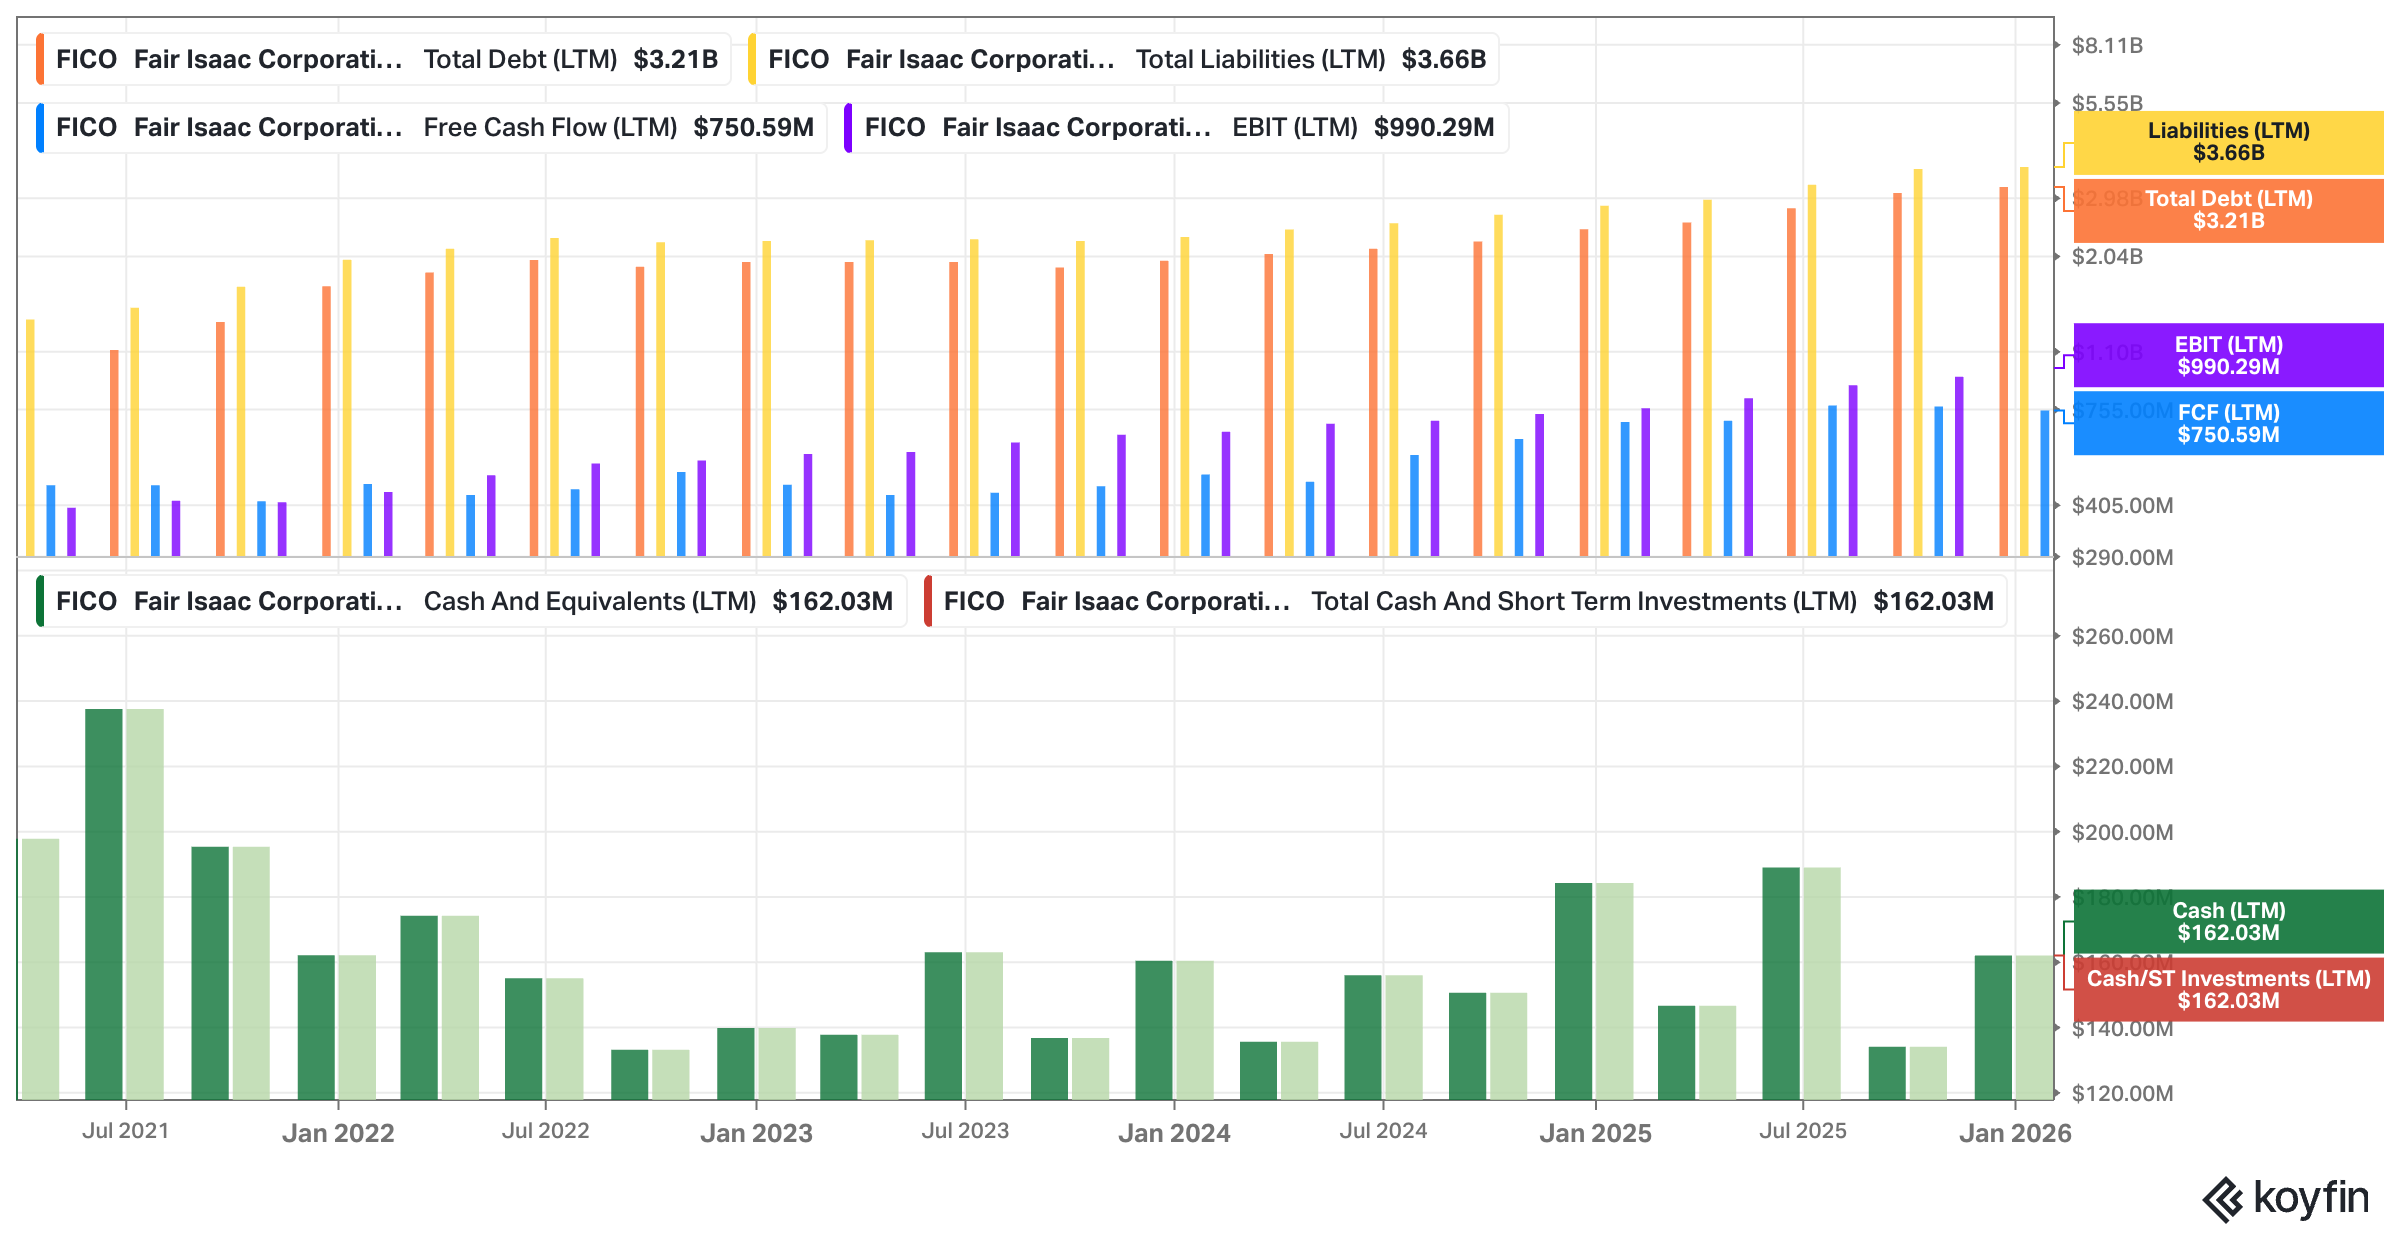Image resolution: width=2400 pixels, height=1240 pixels.
Task: Click the $750.59M value in Free Cash Flow legend
Action: [x=754, y=127]
